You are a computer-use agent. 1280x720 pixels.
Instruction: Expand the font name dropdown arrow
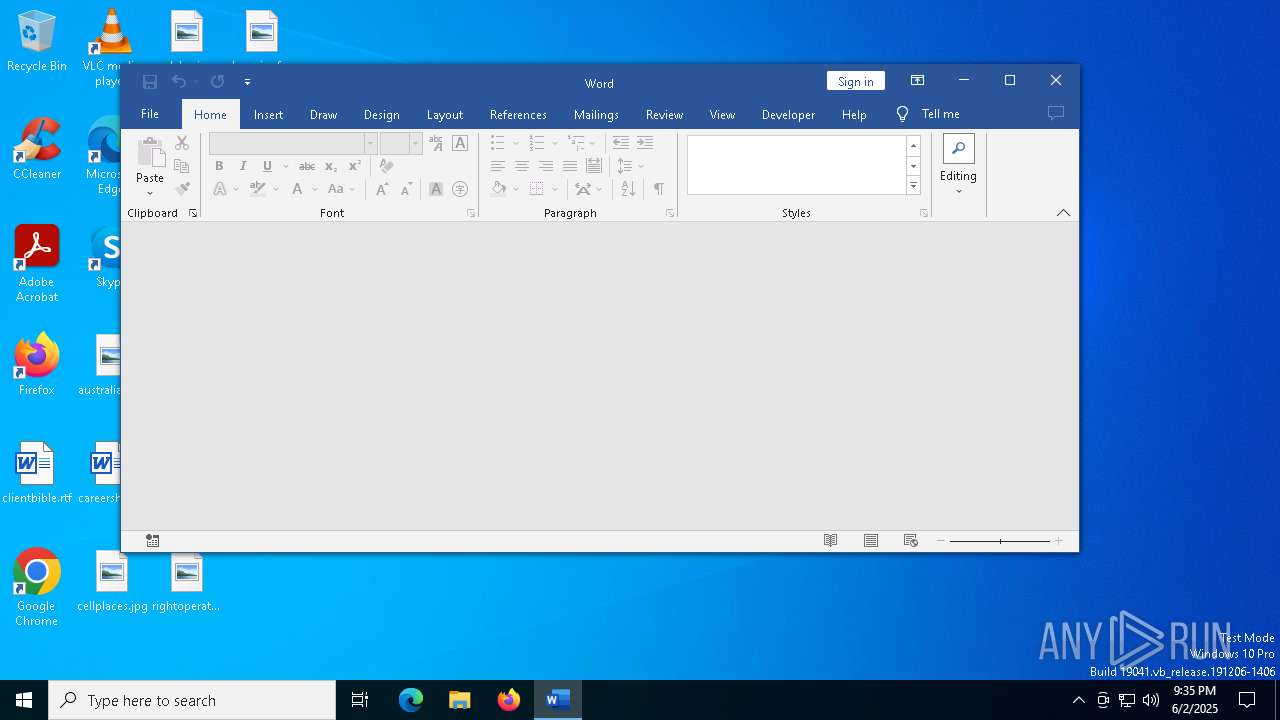point(370,143)
